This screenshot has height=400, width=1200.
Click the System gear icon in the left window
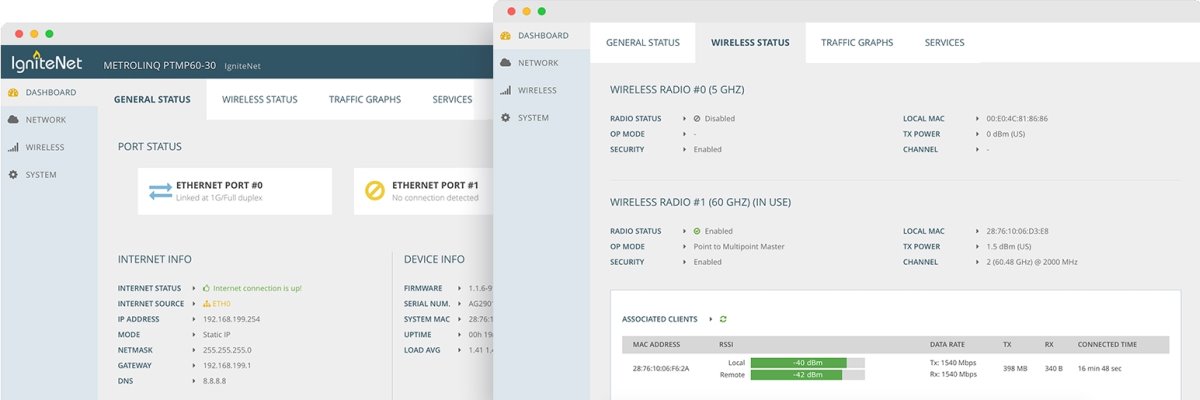[13, 174]
